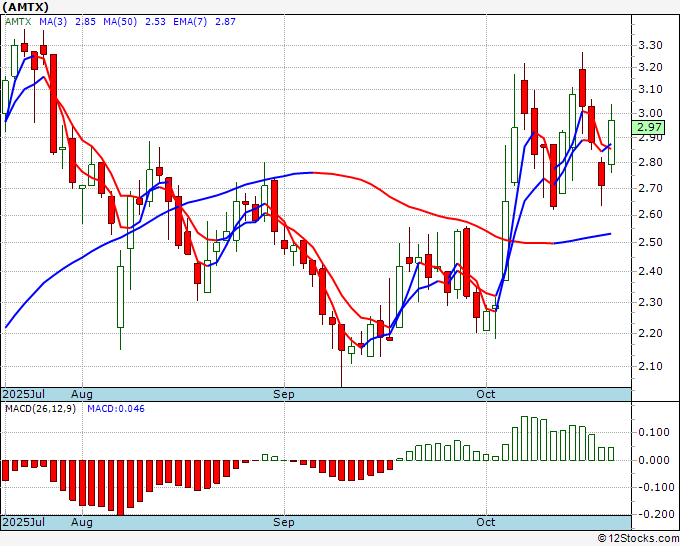Click the 0.100 MACD axis label

654,432
